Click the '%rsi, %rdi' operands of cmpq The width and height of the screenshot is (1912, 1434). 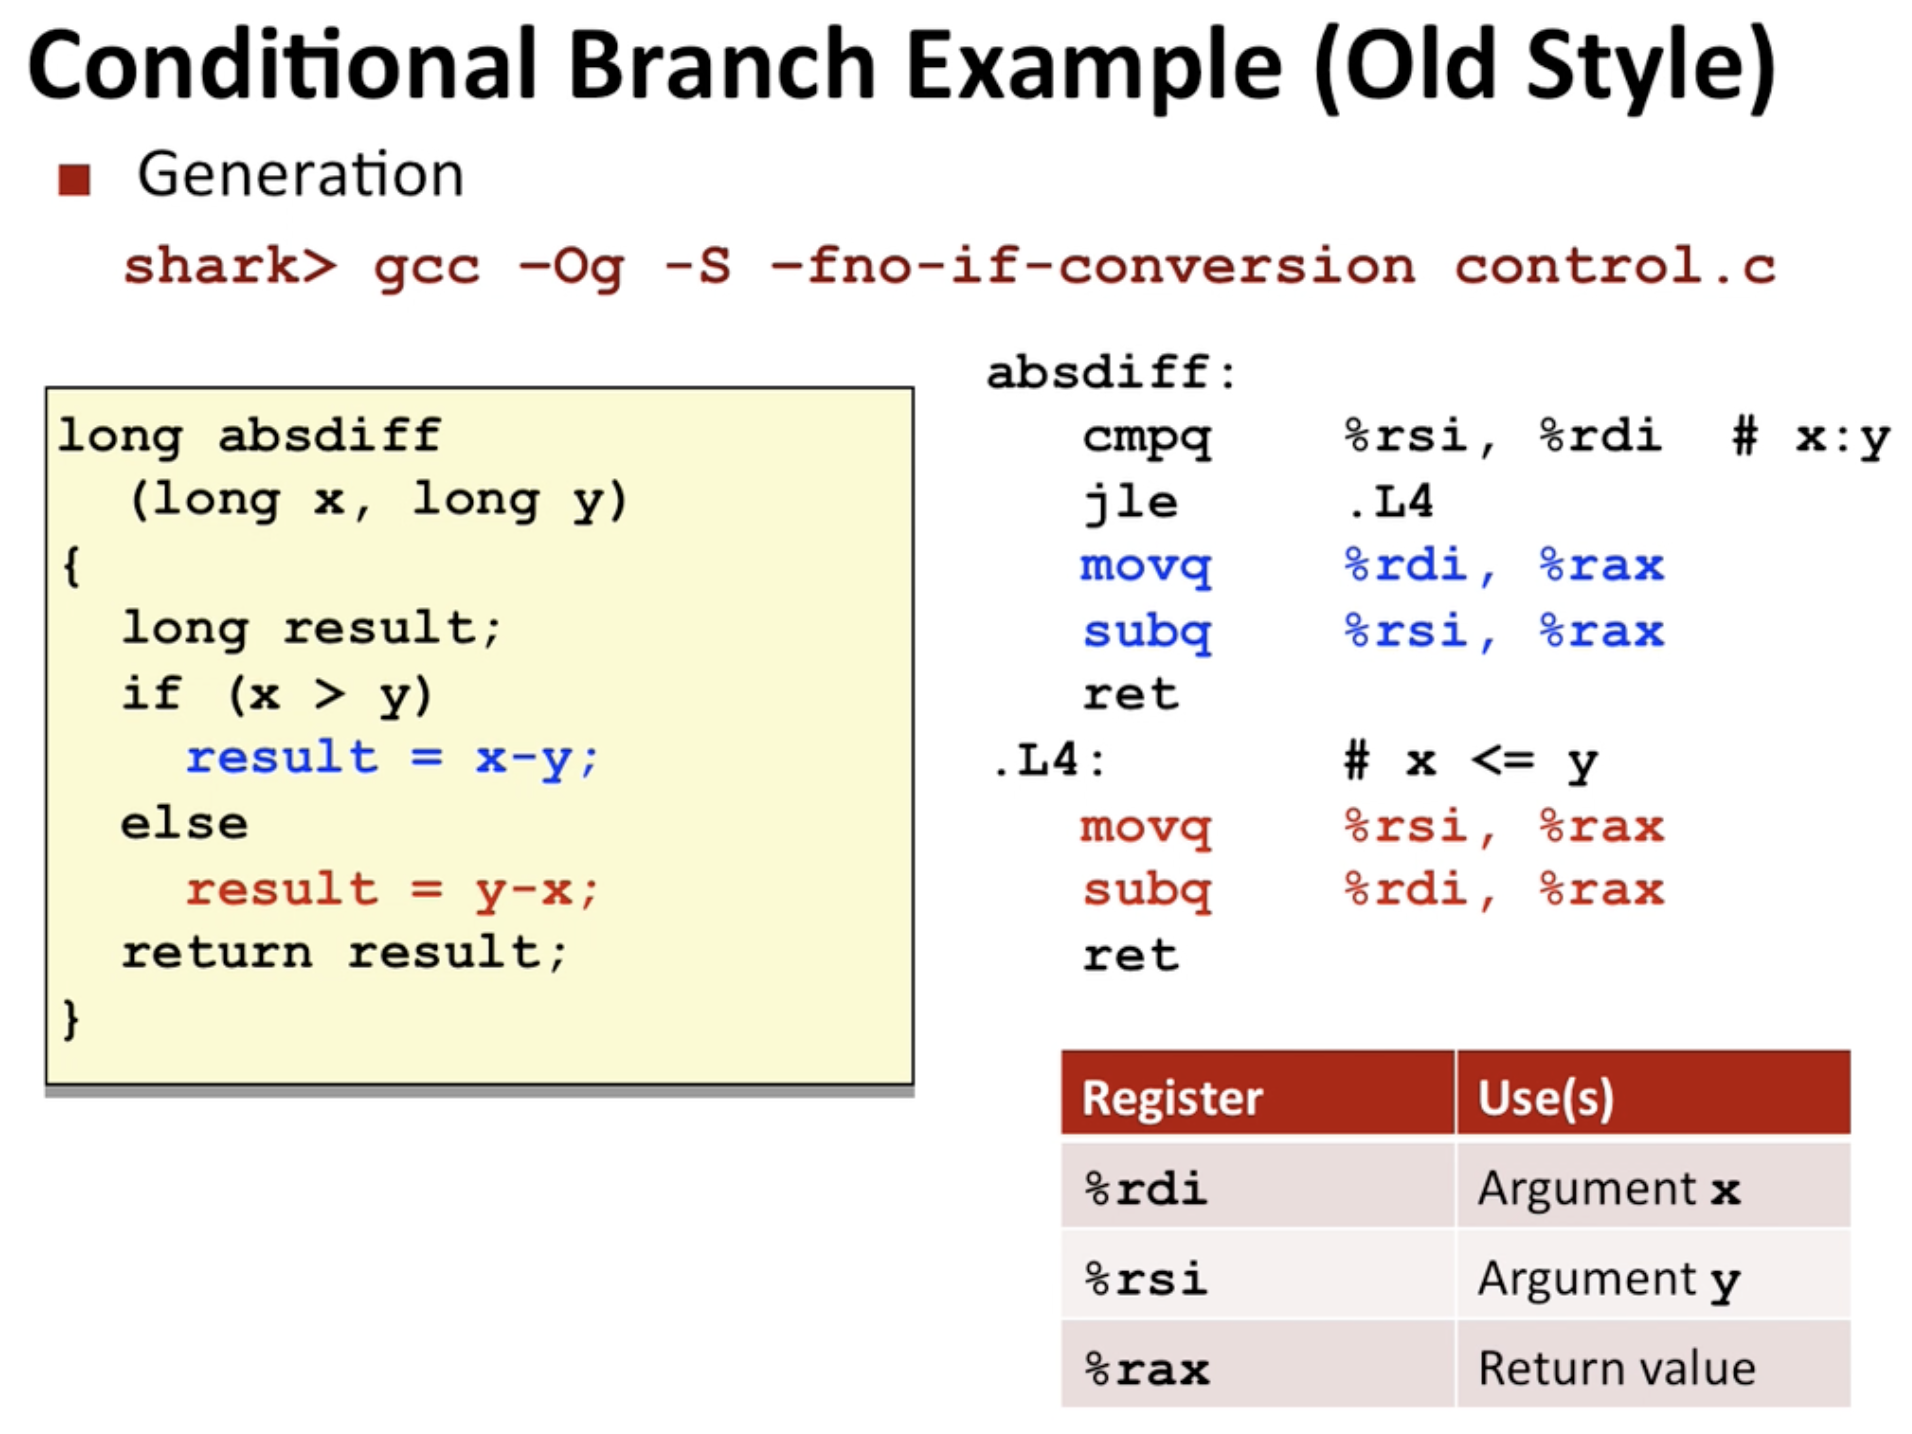[x=1502, y=437]
